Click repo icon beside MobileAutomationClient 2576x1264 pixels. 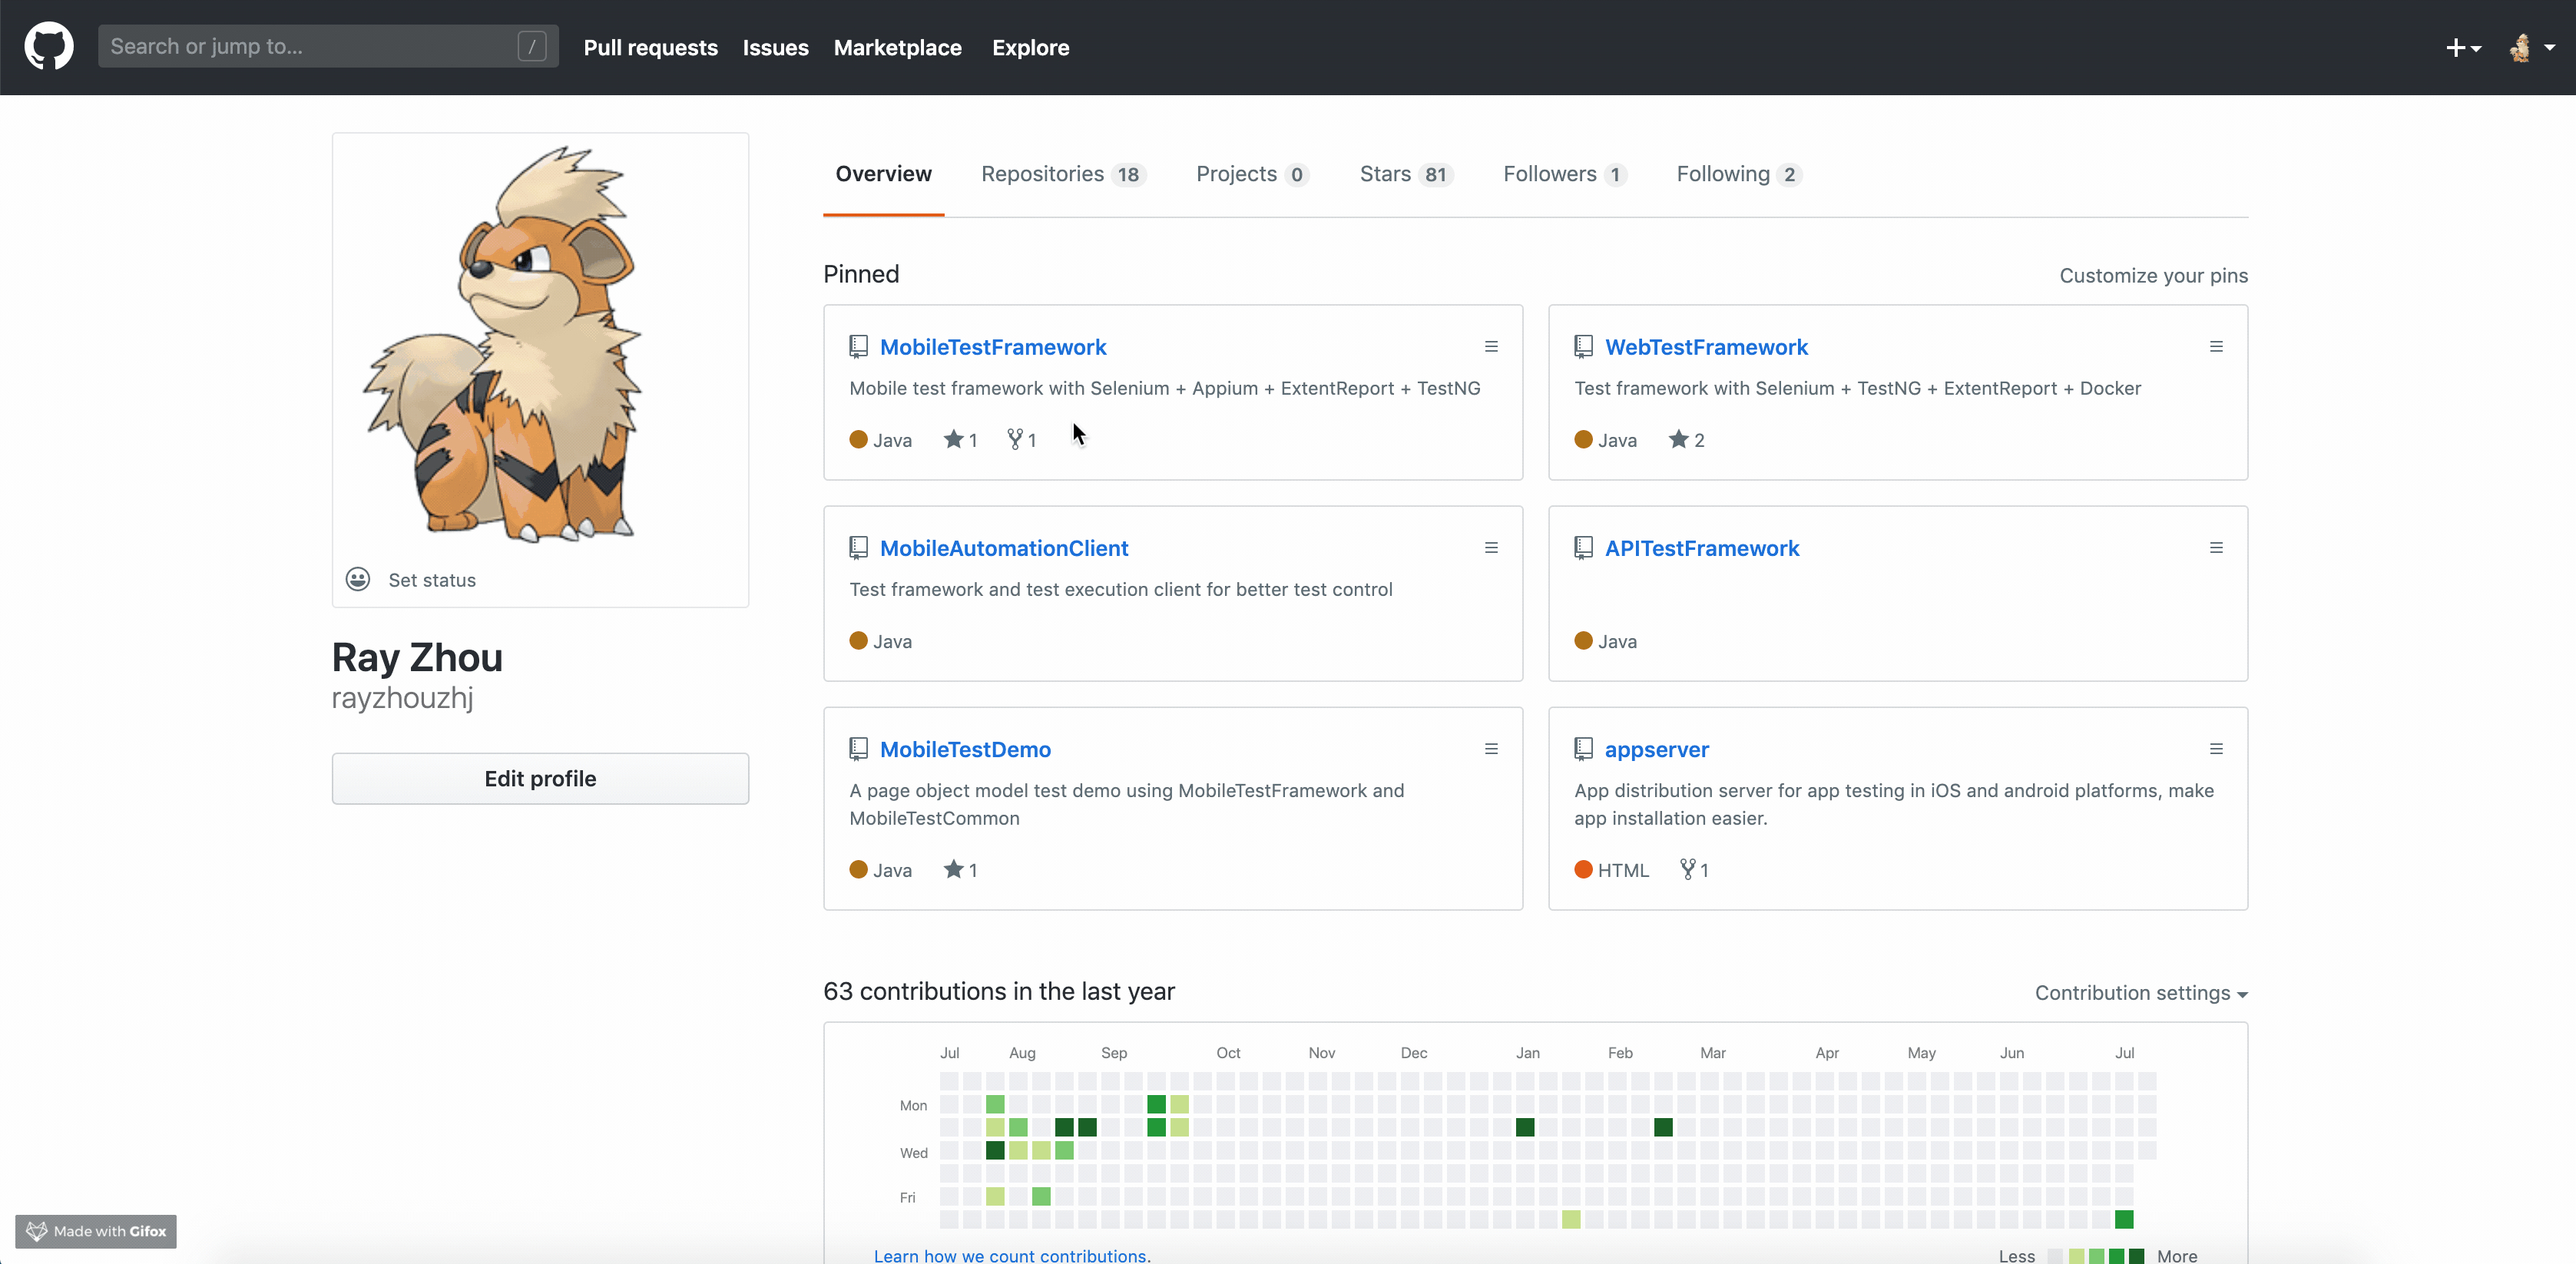pos(858,548)
